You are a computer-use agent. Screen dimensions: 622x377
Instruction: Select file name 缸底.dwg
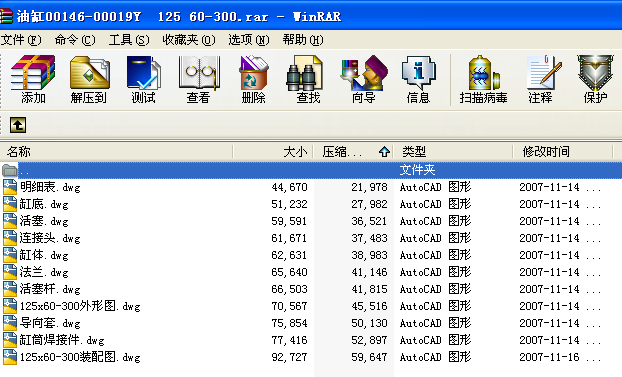44,204
